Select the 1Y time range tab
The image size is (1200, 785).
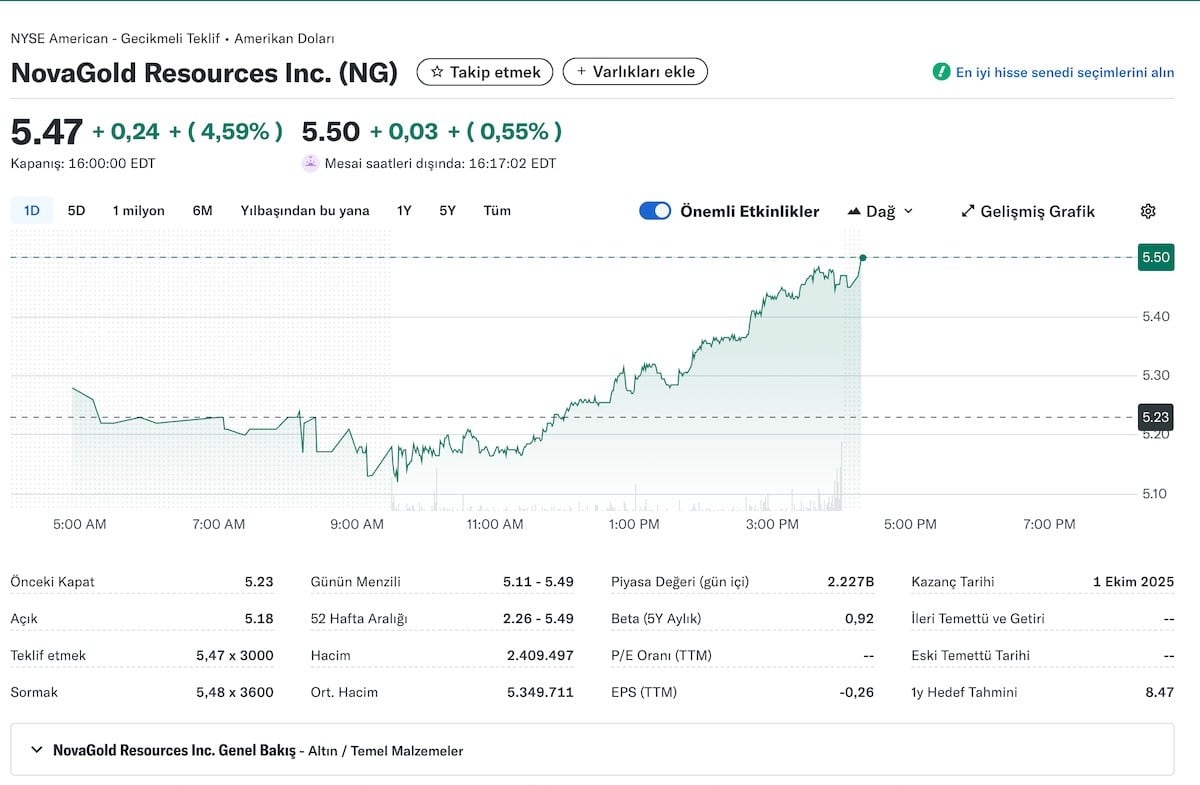(404, 211)
